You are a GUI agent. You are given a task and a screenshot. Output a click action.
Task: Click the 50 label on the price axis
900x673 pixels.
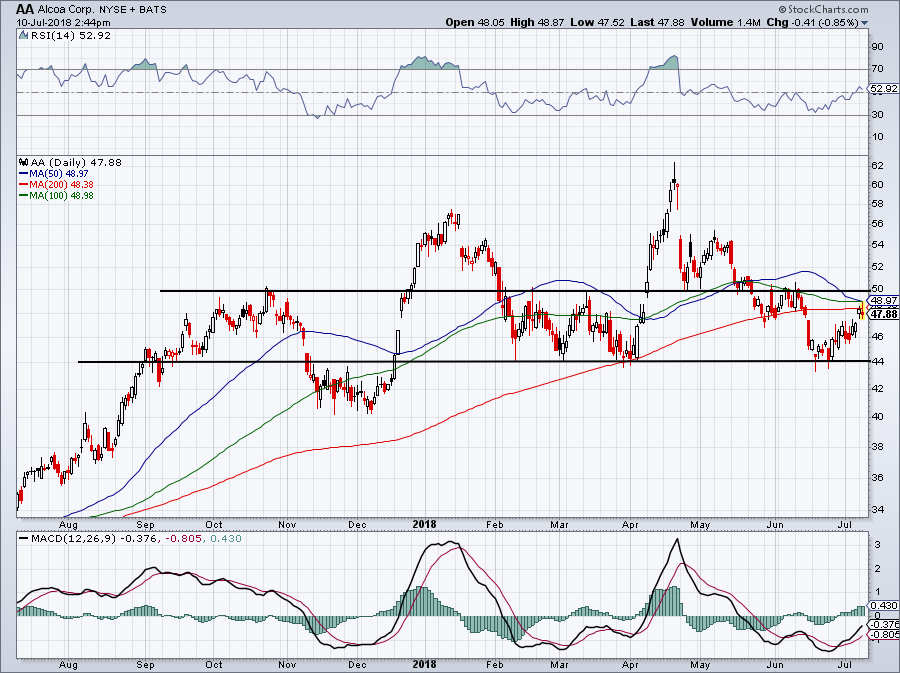click(878, 289)
